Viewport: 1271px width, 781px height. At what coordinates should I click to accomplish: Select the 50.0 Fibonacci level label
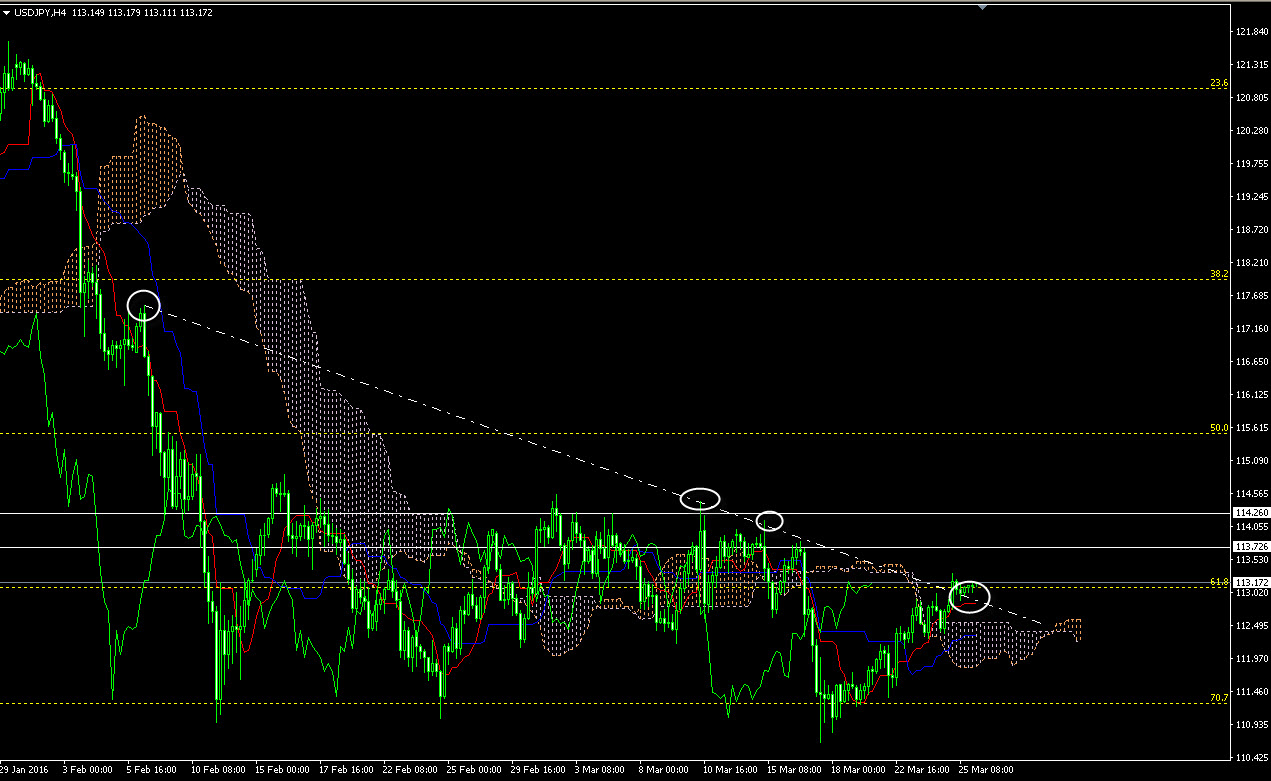pos(1218,428)
